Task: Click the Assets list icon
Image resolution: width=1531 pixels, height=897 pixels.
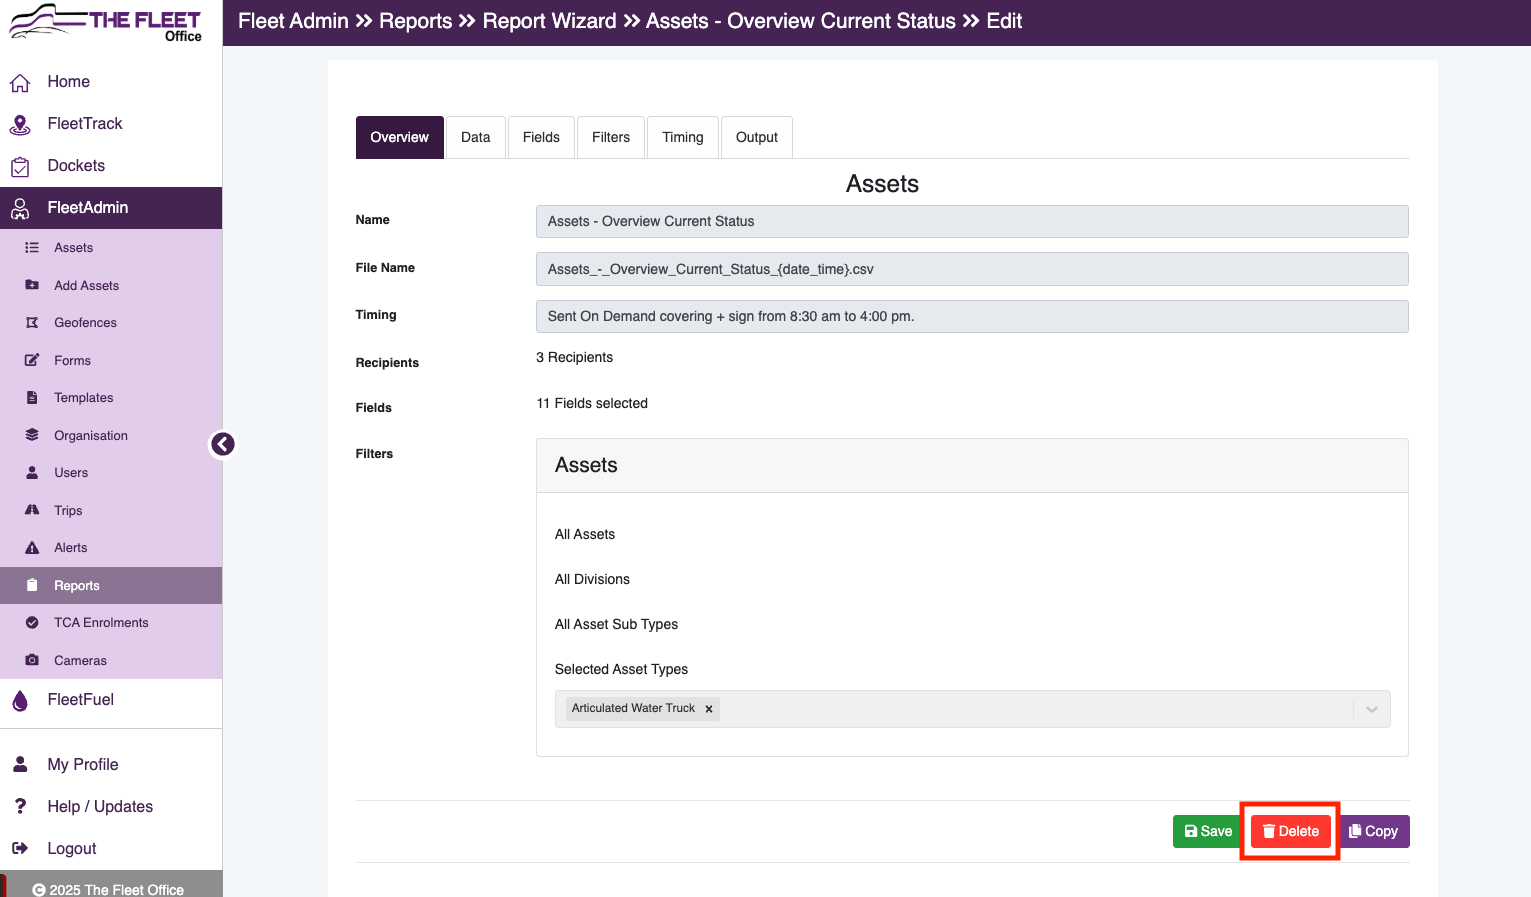Action: [32, 248]
